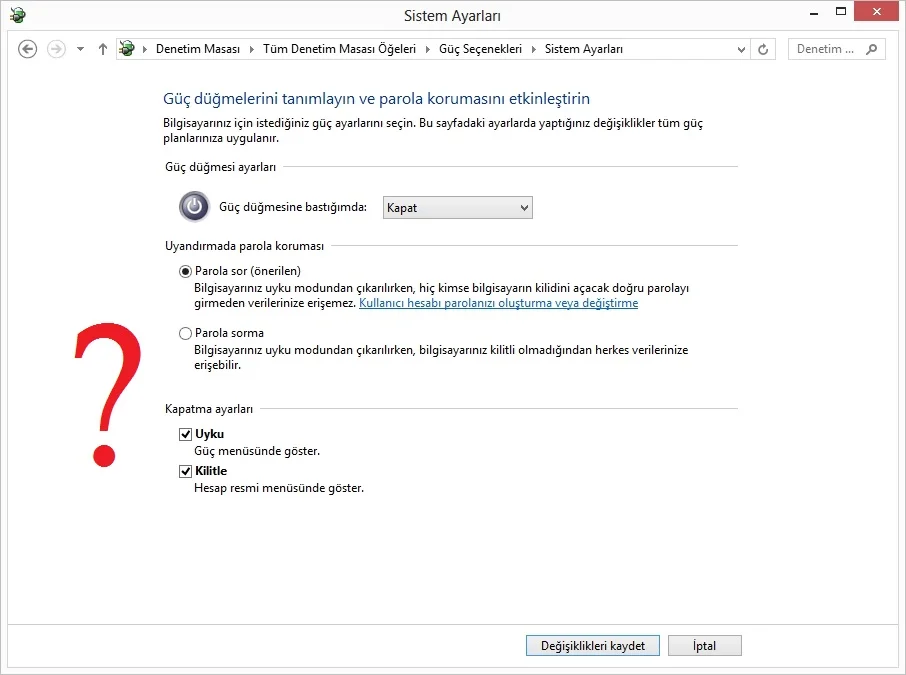Go to 'Tüm Denetim Masası Öğeleri' breadcrumb
The height and width of the screenshot is (675, 906).
point(339,49)
